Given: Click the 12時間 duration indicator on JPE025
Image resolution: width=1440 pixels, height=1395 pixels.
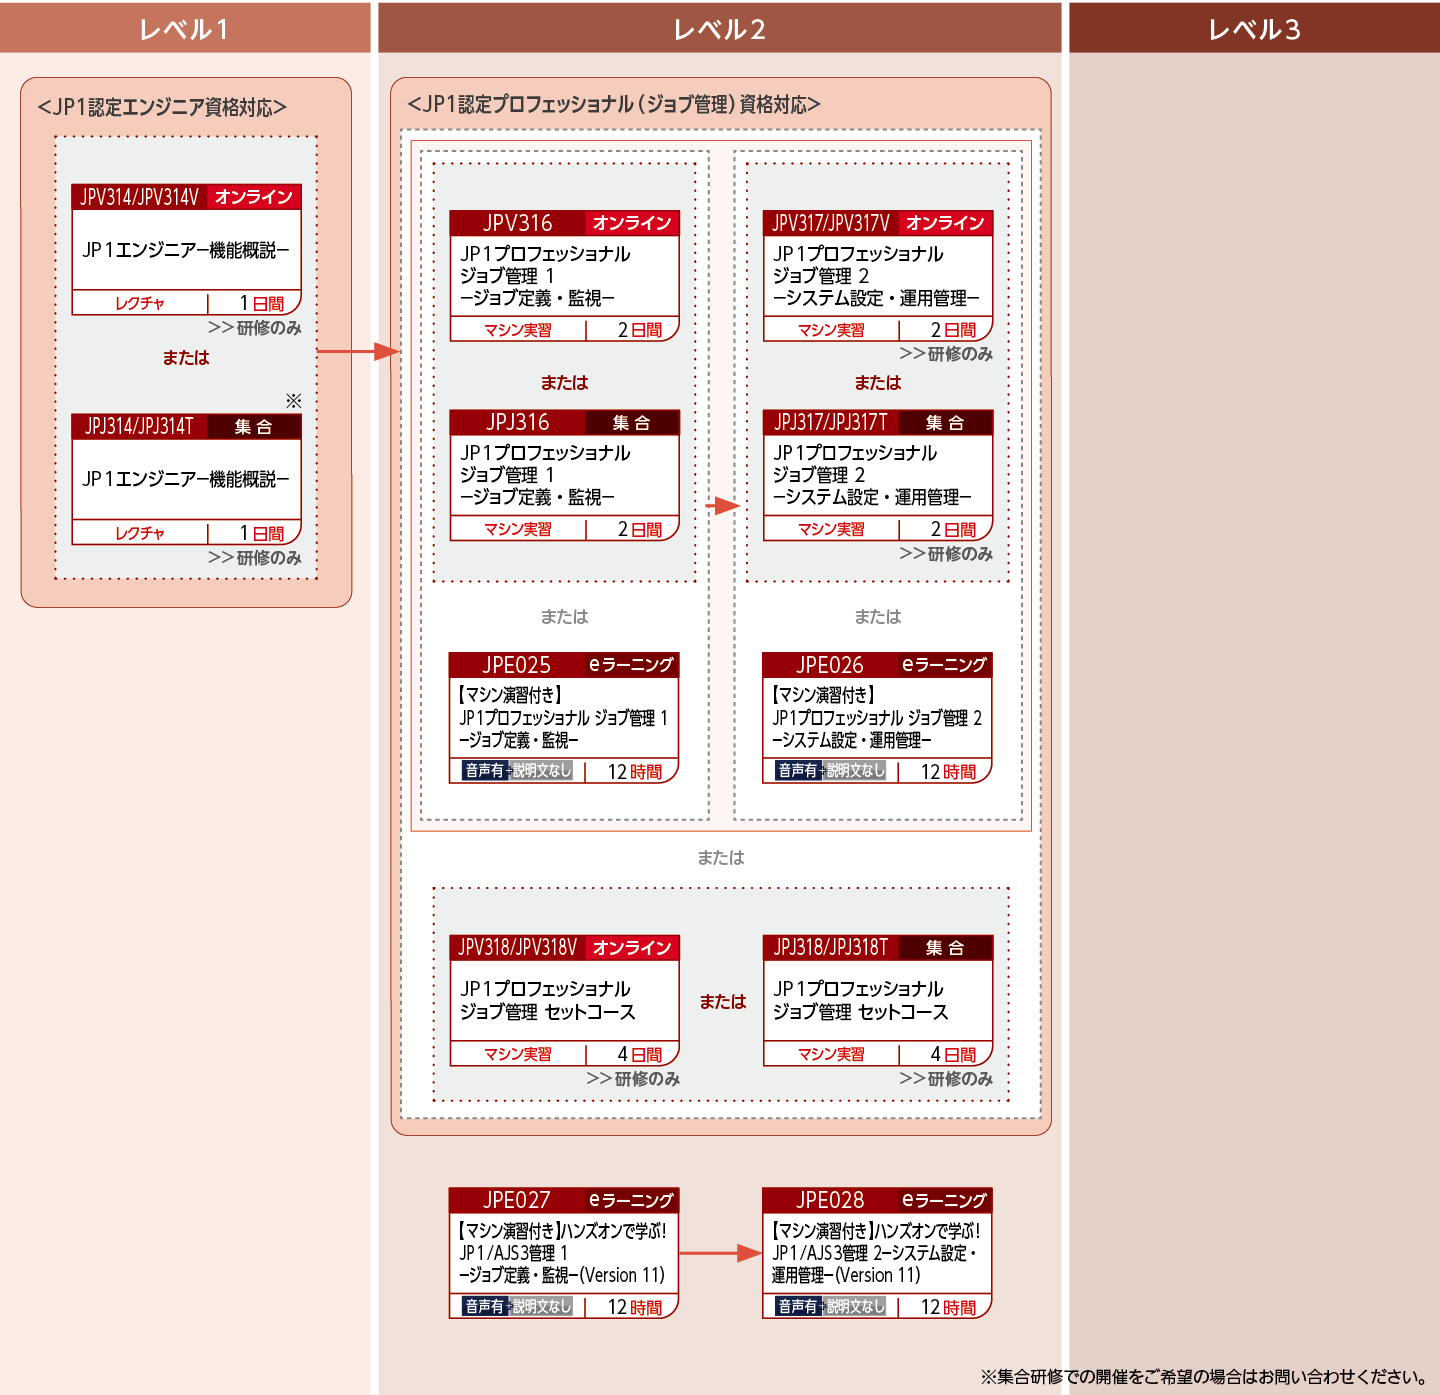Looking at the screenshot, I should 630,771.
